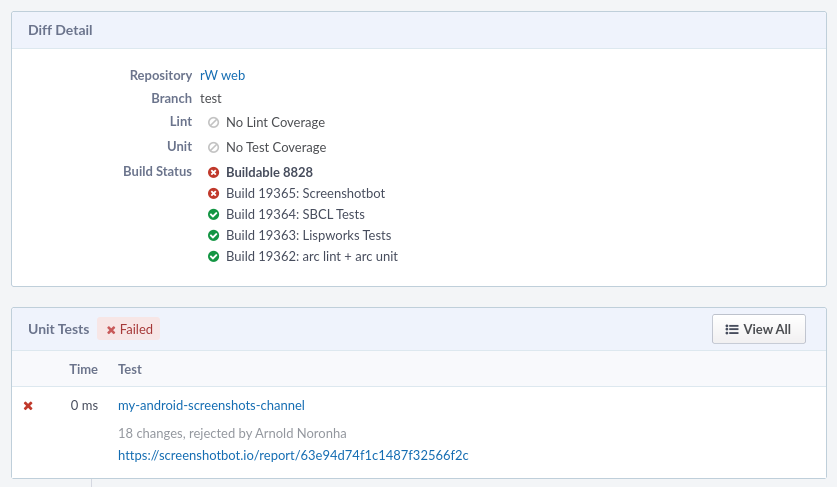Open Build 19365: Screenshotbot
The height and width of the screenshot is (487, 837).
pyautogui.click(x=305, y=193)
